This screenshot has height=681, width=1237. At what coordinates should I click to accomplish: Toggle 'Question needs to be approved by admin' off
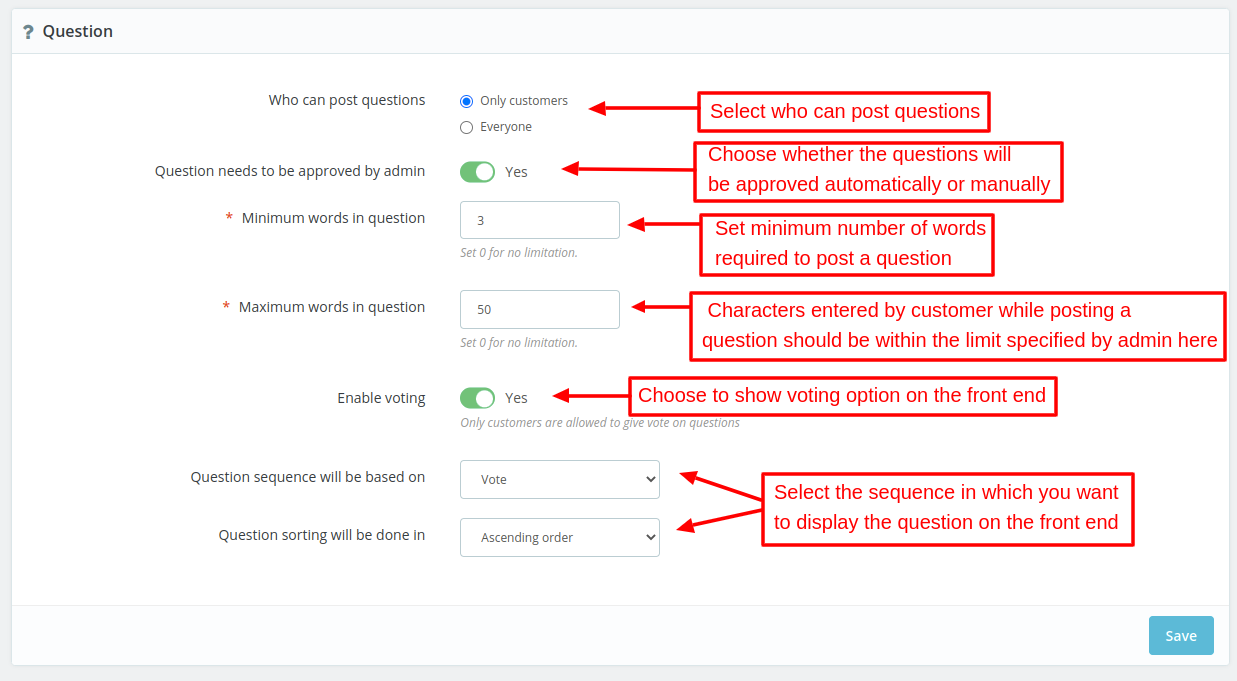tap(477, 171)
